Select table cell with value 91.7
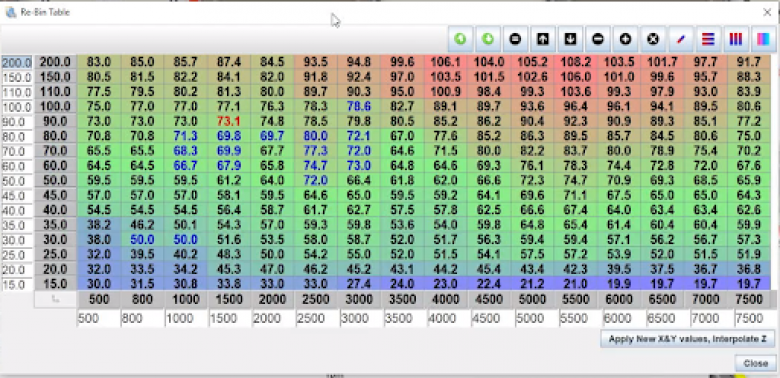This screenshot has height=378, width=780. click(749, 62)
